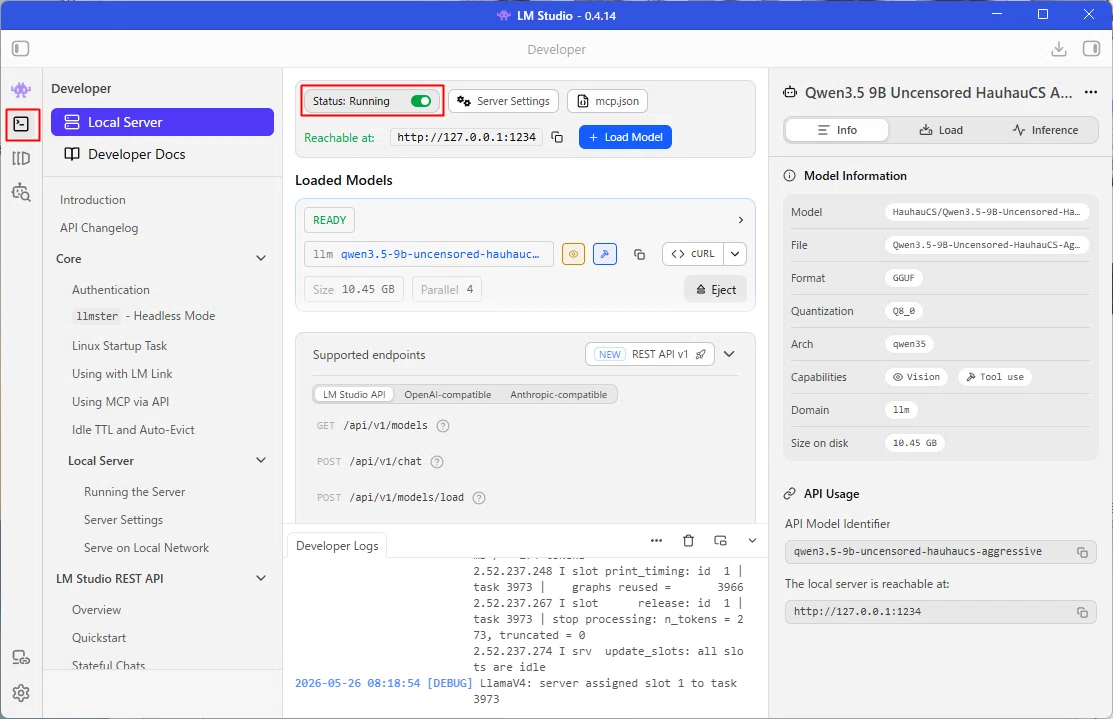Screen dimensions: 1113x719
Task: Open help for POST /api/v1/models/load
Action: (479, 498)
